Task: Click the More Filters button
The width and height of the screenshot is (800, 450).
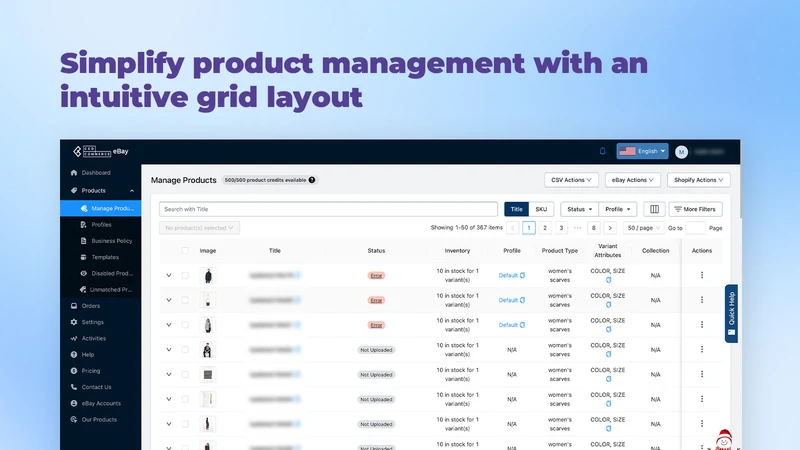Action: point(695,209)
